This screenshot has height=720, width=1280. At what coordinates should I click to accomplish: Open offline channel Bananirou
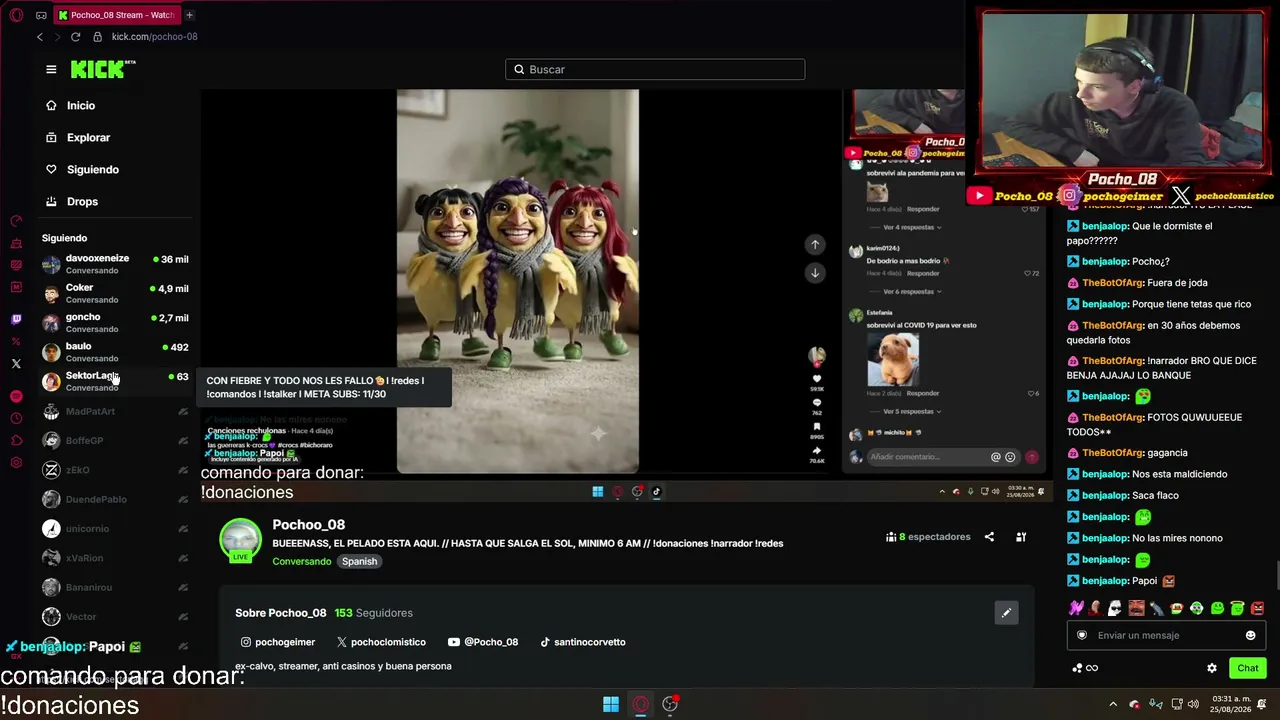tap(115, 587)
